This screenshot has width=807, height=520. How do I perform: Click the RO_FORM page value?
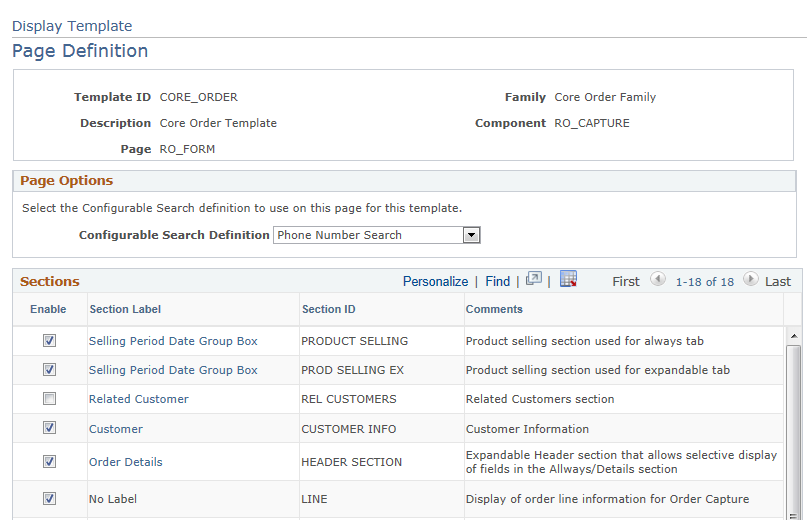pyautogui.click(x=187, y=149)
